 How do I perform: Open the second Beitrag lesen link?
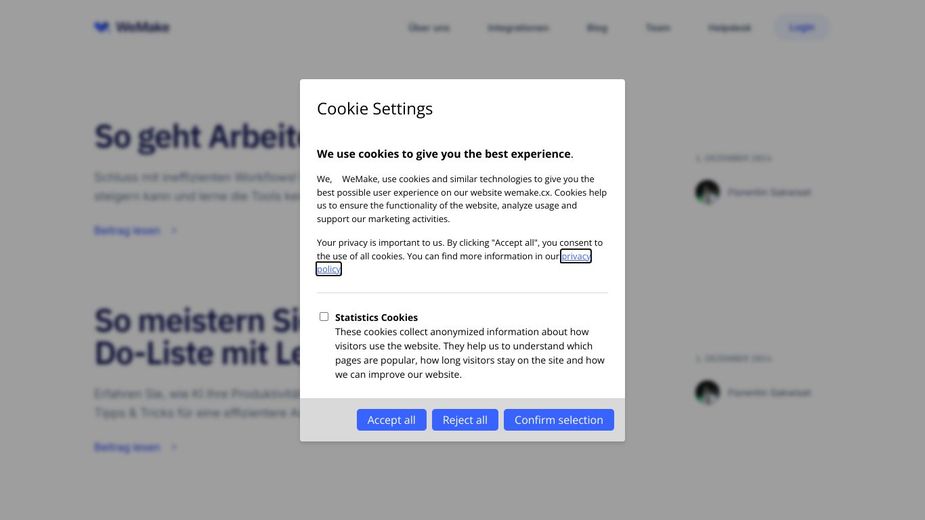click(127, 448)
